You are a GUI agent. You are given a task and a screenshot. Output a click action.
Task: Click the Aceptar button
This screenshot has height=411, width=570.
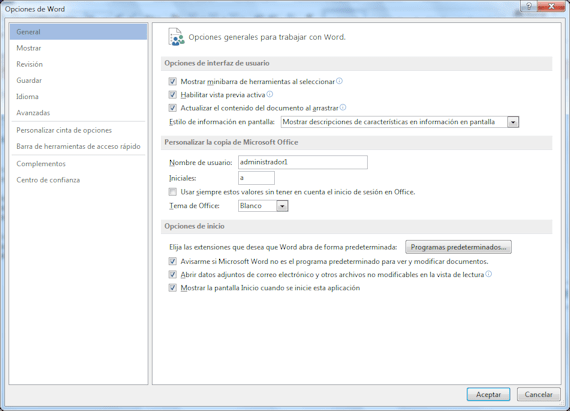(488, 394)
